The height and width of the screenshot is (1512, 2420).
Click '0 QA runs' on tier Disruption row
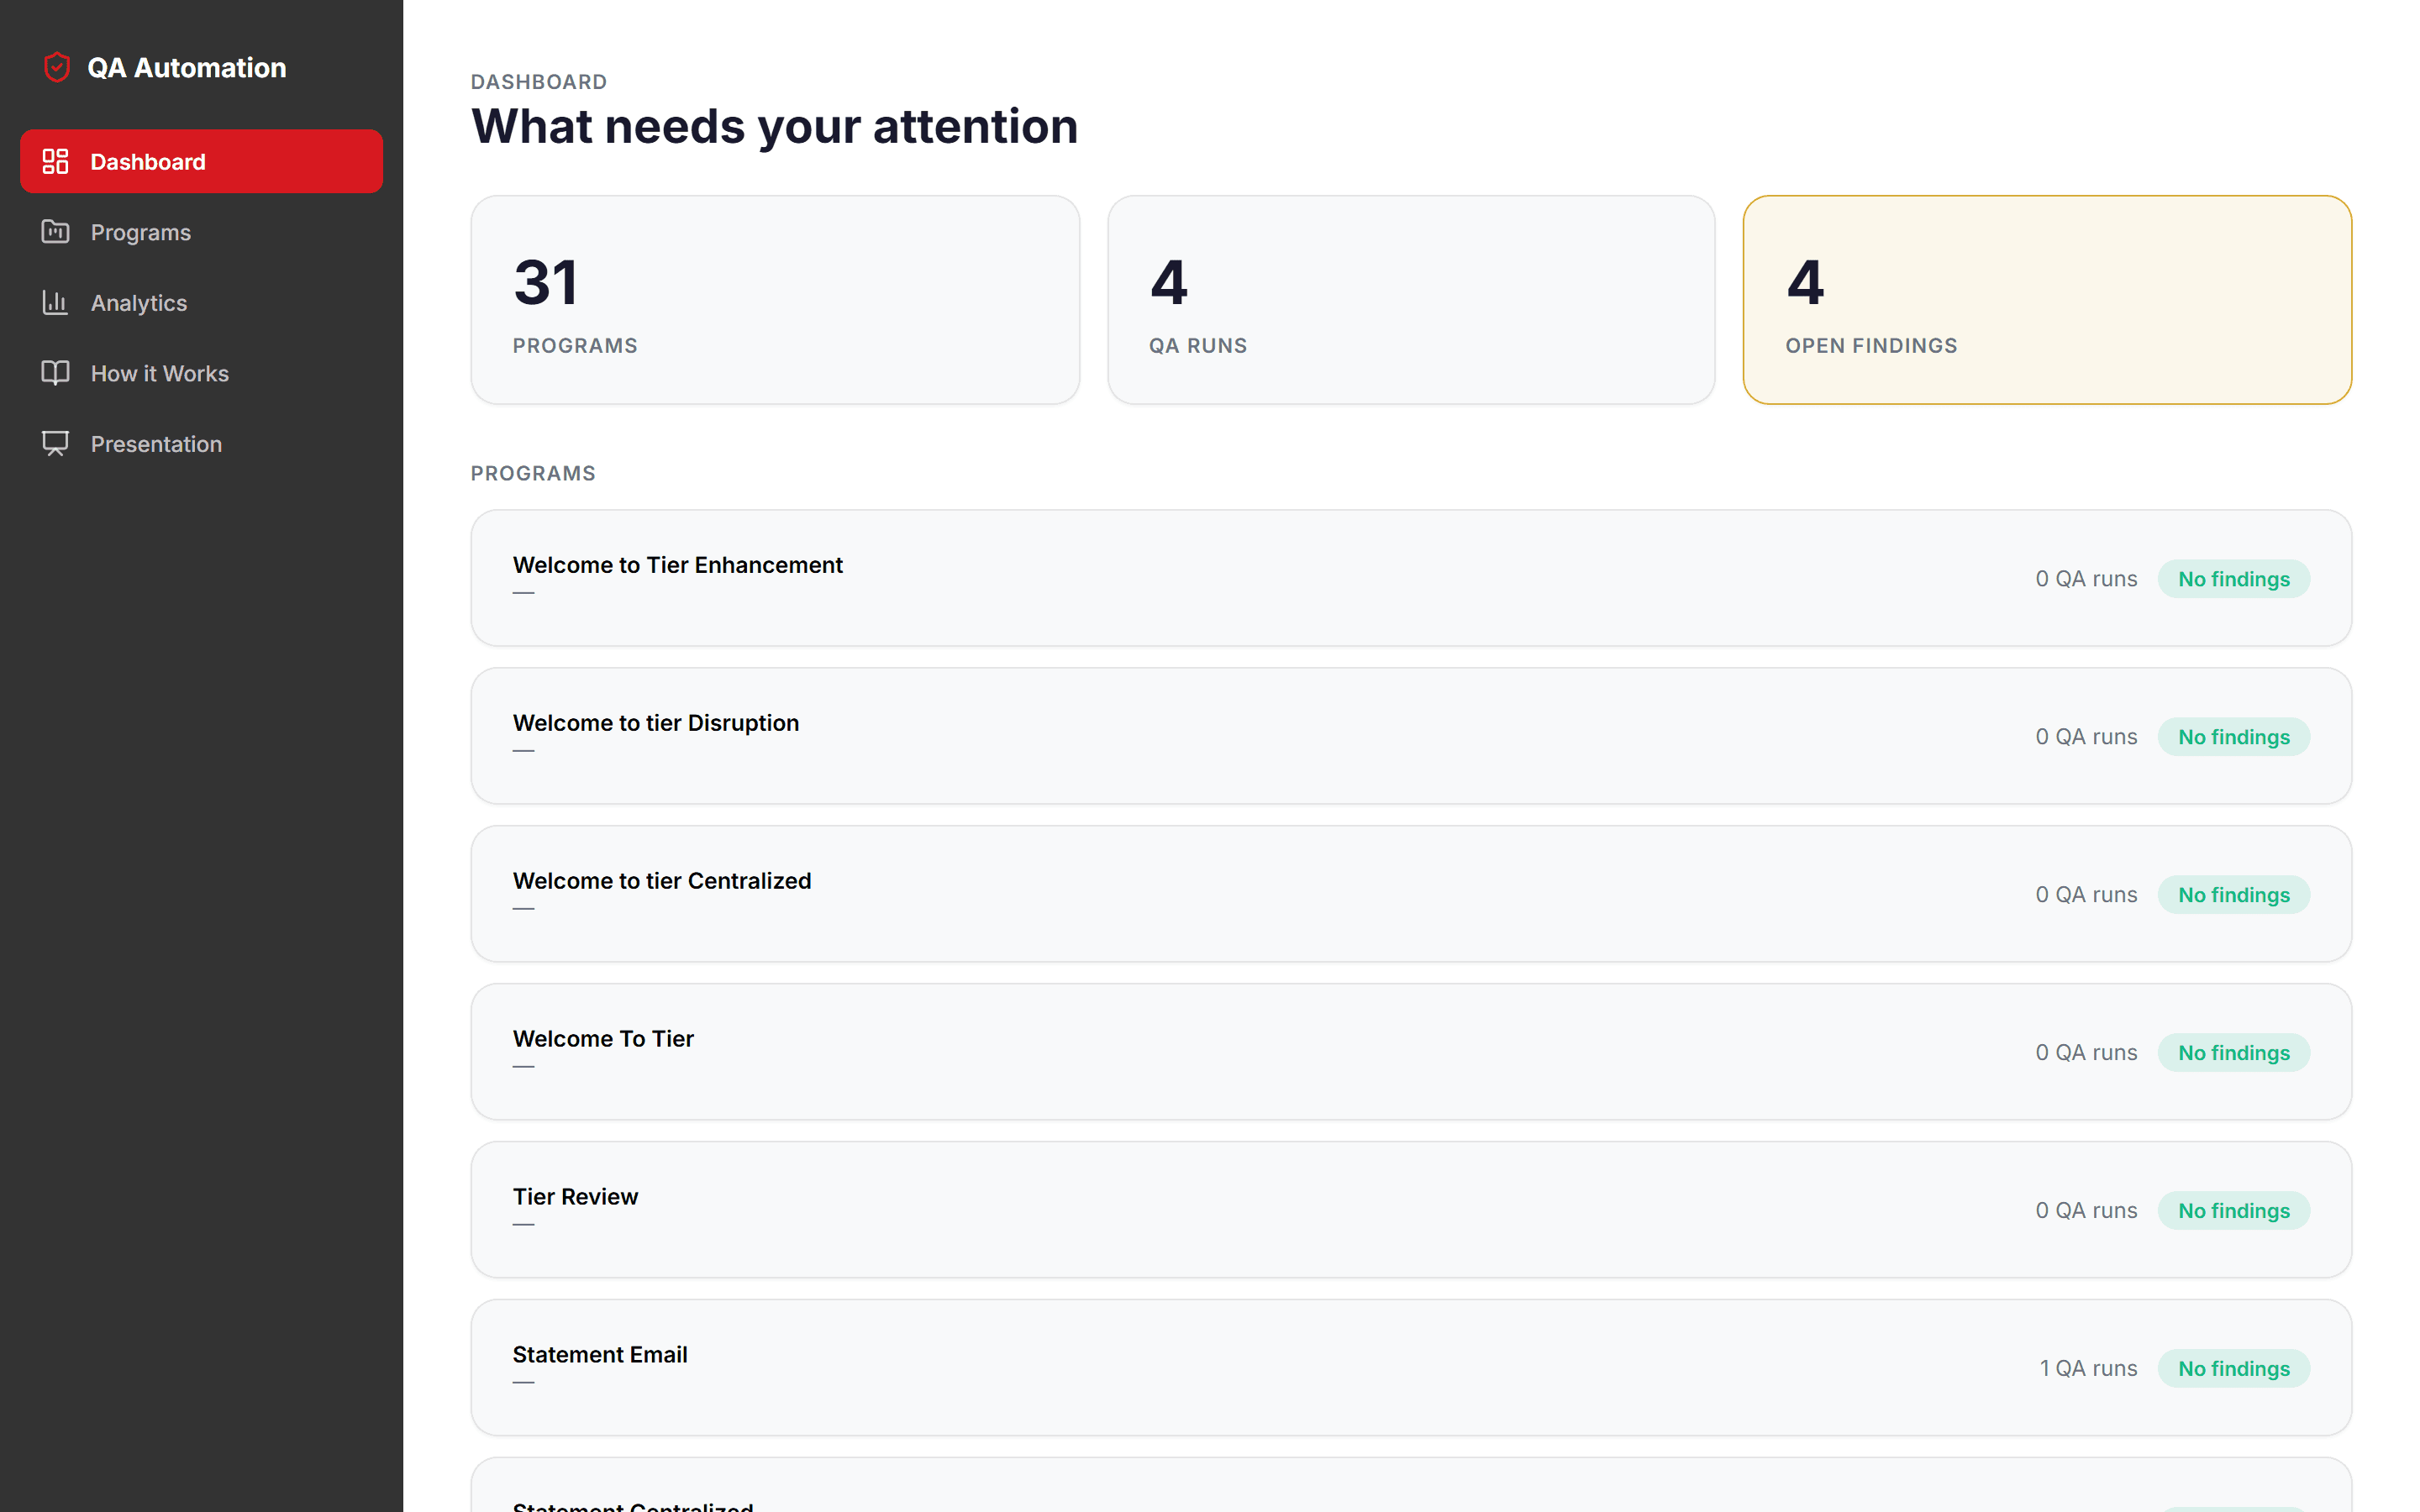(x=2086, y=736)
